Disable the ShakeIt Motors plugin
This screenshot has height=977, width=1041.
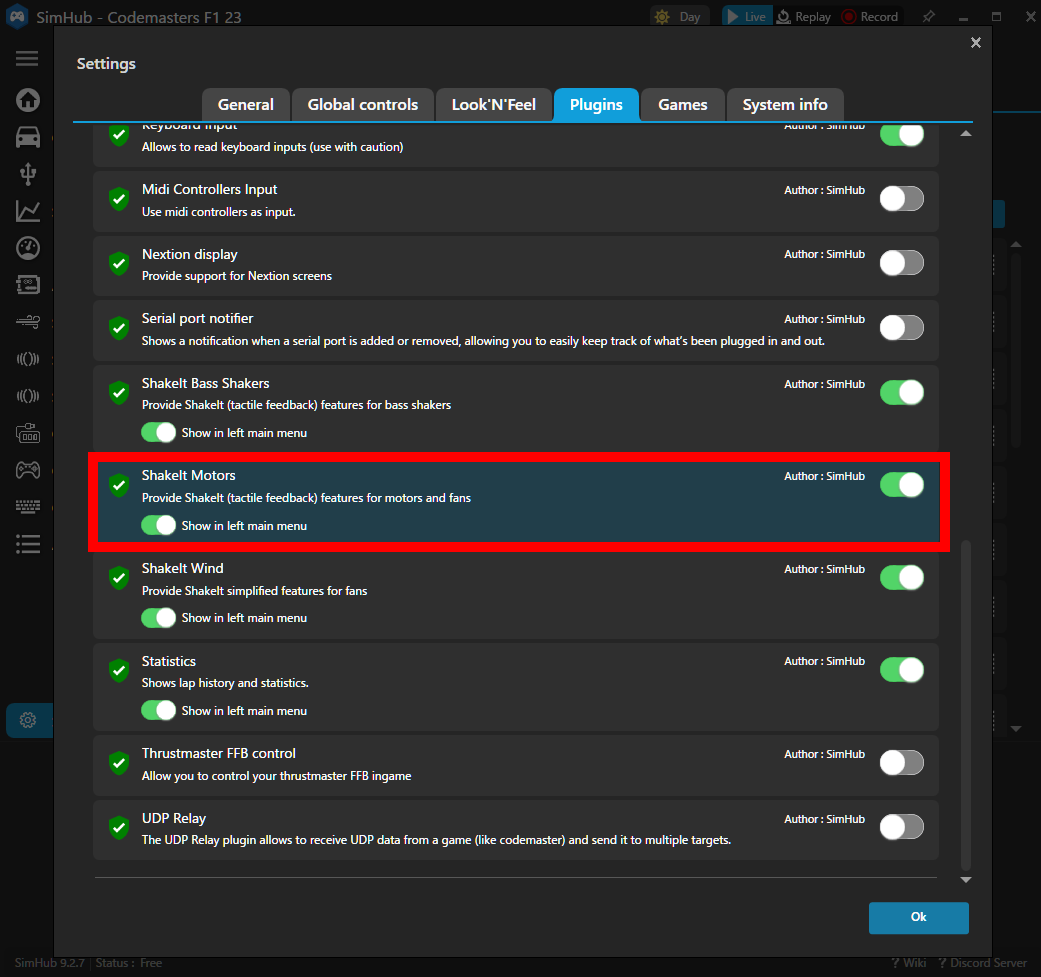pos(902,485)
